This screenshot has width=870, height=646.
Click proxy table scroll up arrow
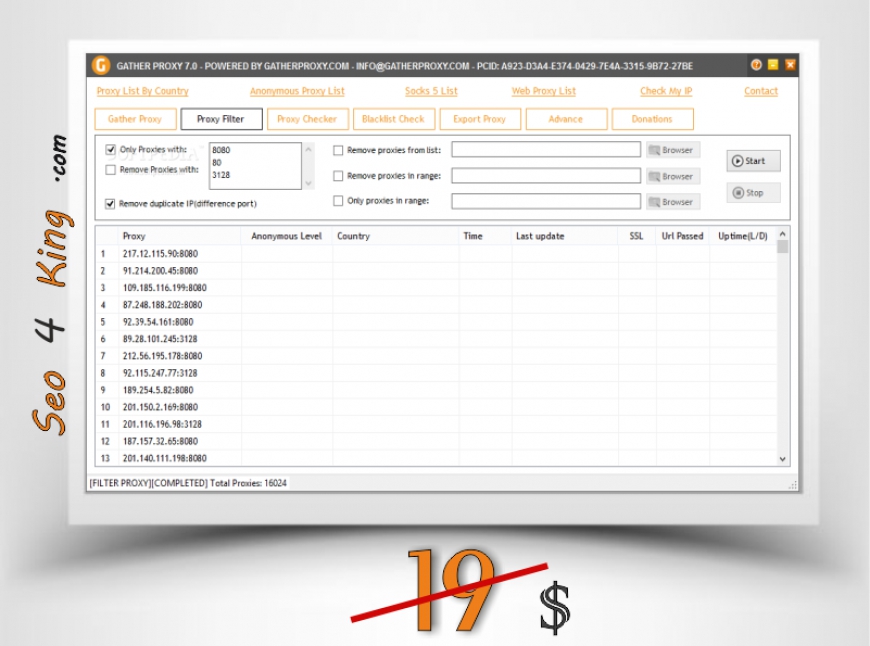pos(782,234)
